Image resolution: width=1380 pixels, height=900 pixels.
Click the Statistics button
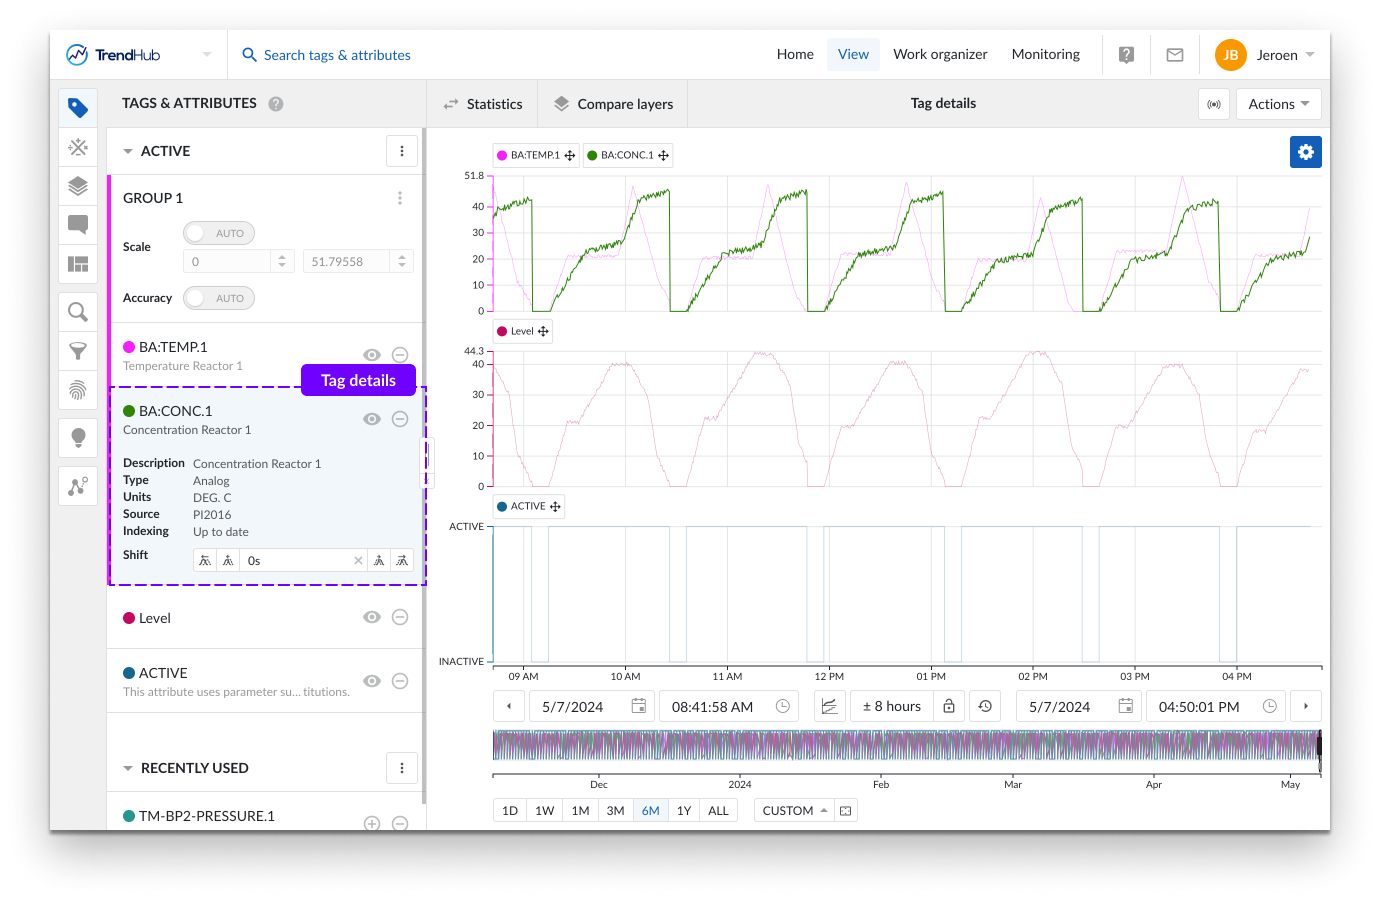(483, 104)
